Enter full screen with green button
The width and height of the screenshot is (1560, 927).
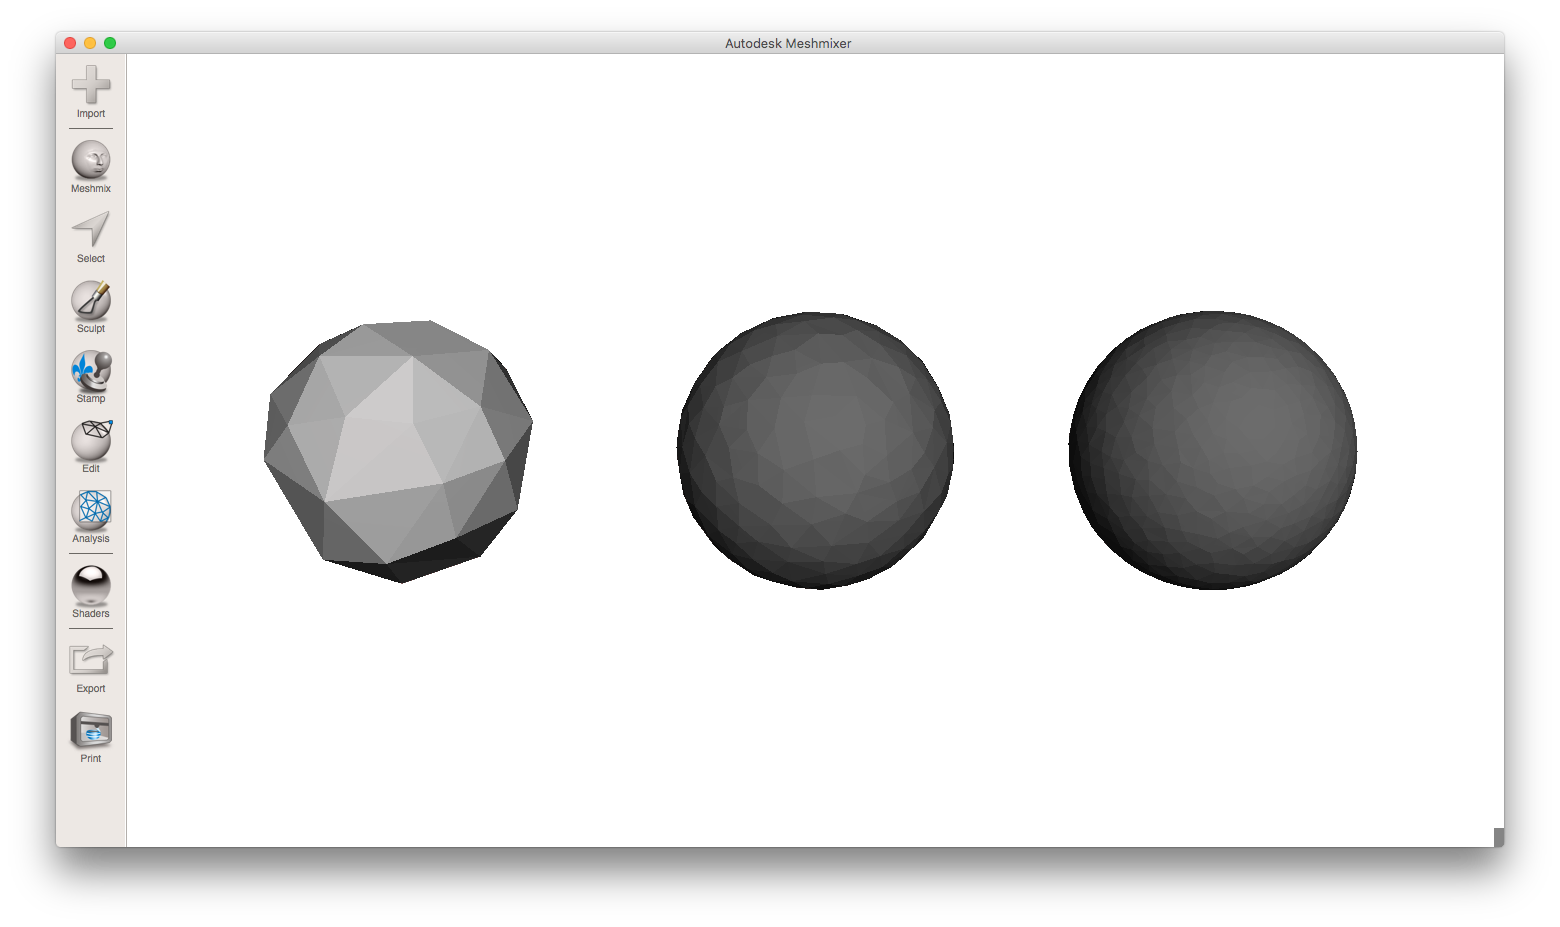110,43
